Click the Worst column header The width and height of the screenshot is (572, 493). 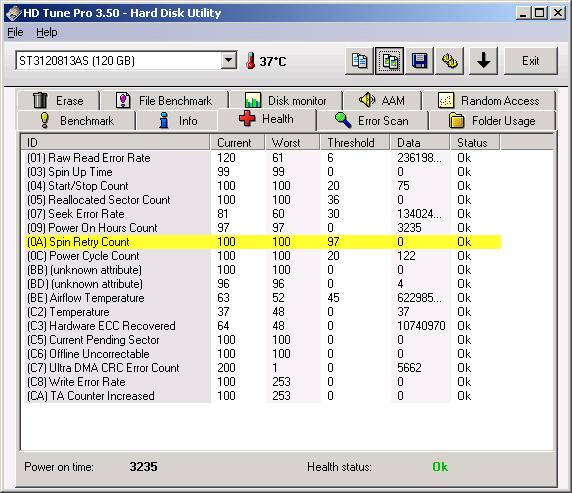[293, 142]
